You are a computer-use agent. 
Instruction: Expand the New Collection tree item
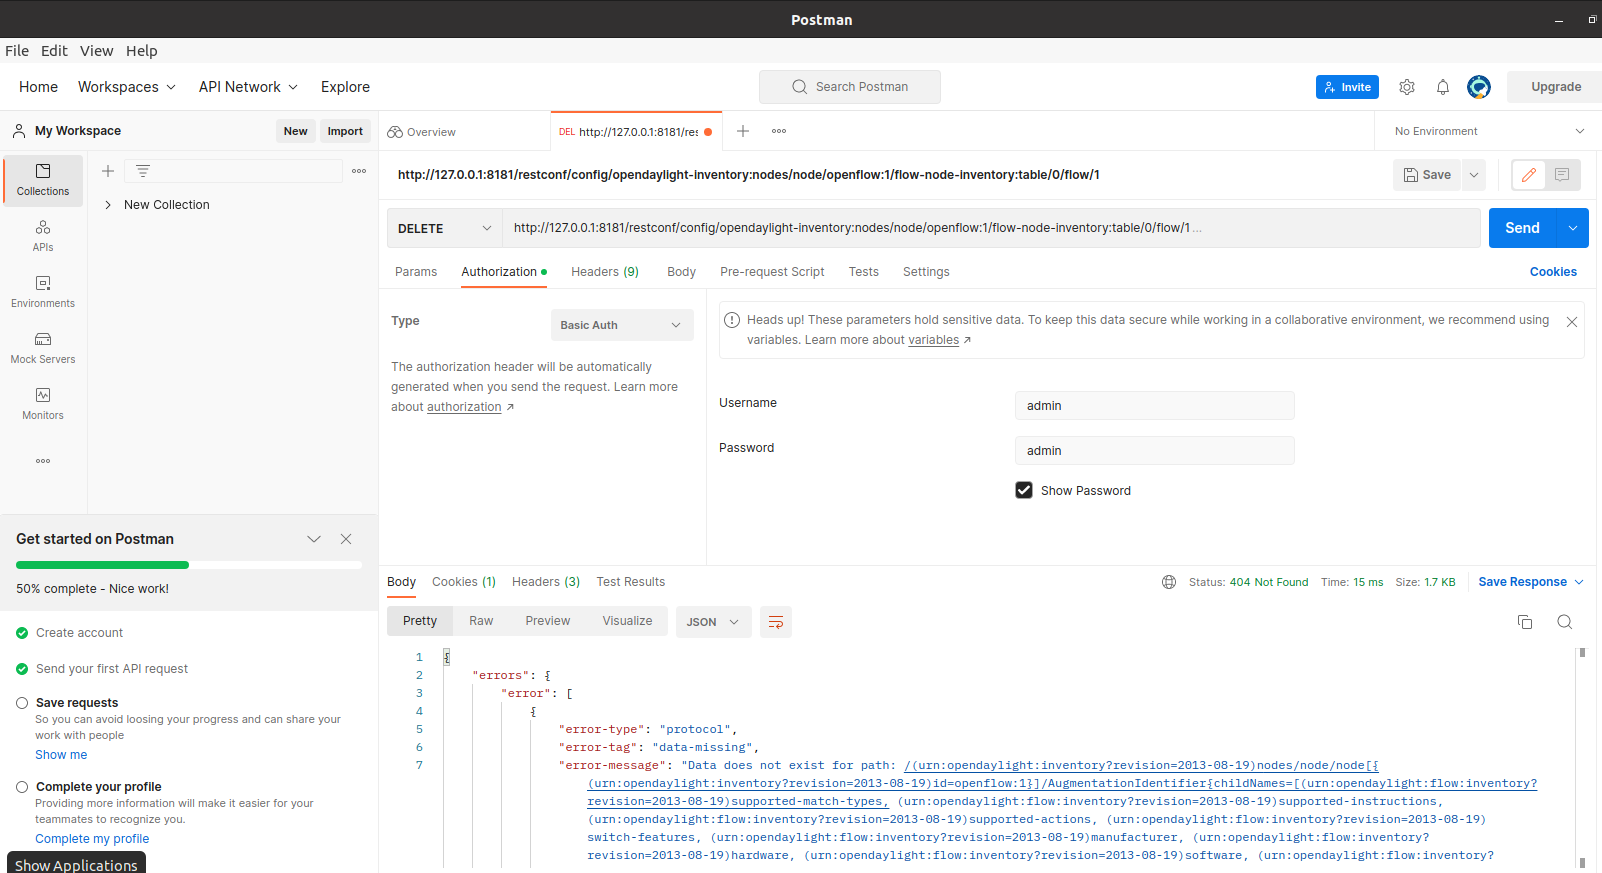108,205
